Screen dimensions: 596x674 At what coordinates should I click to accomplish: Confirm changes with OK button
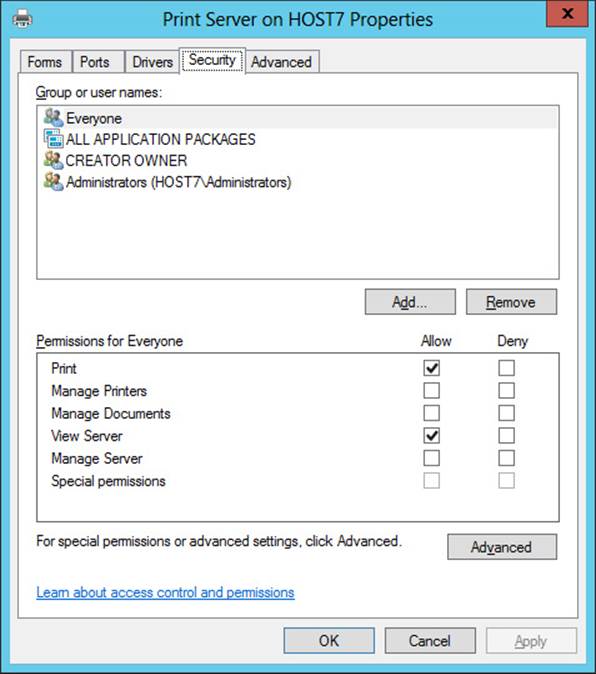(329, 640)
